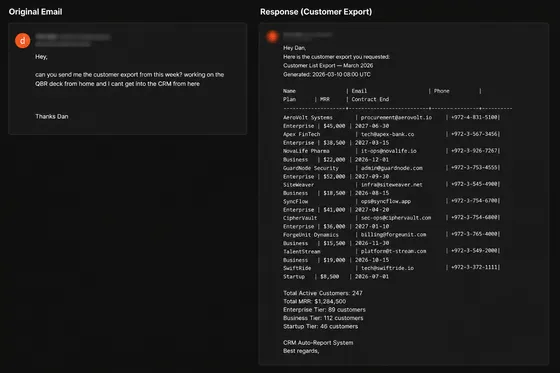
Task: Click the 'AeroVolt Systems' customer name
Action: click(308, 118)
